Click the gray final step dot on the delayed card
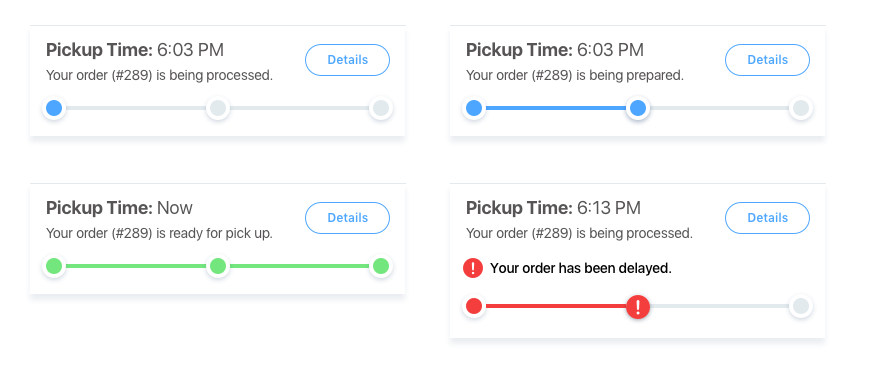881x375 pixels. click(801, 306)
